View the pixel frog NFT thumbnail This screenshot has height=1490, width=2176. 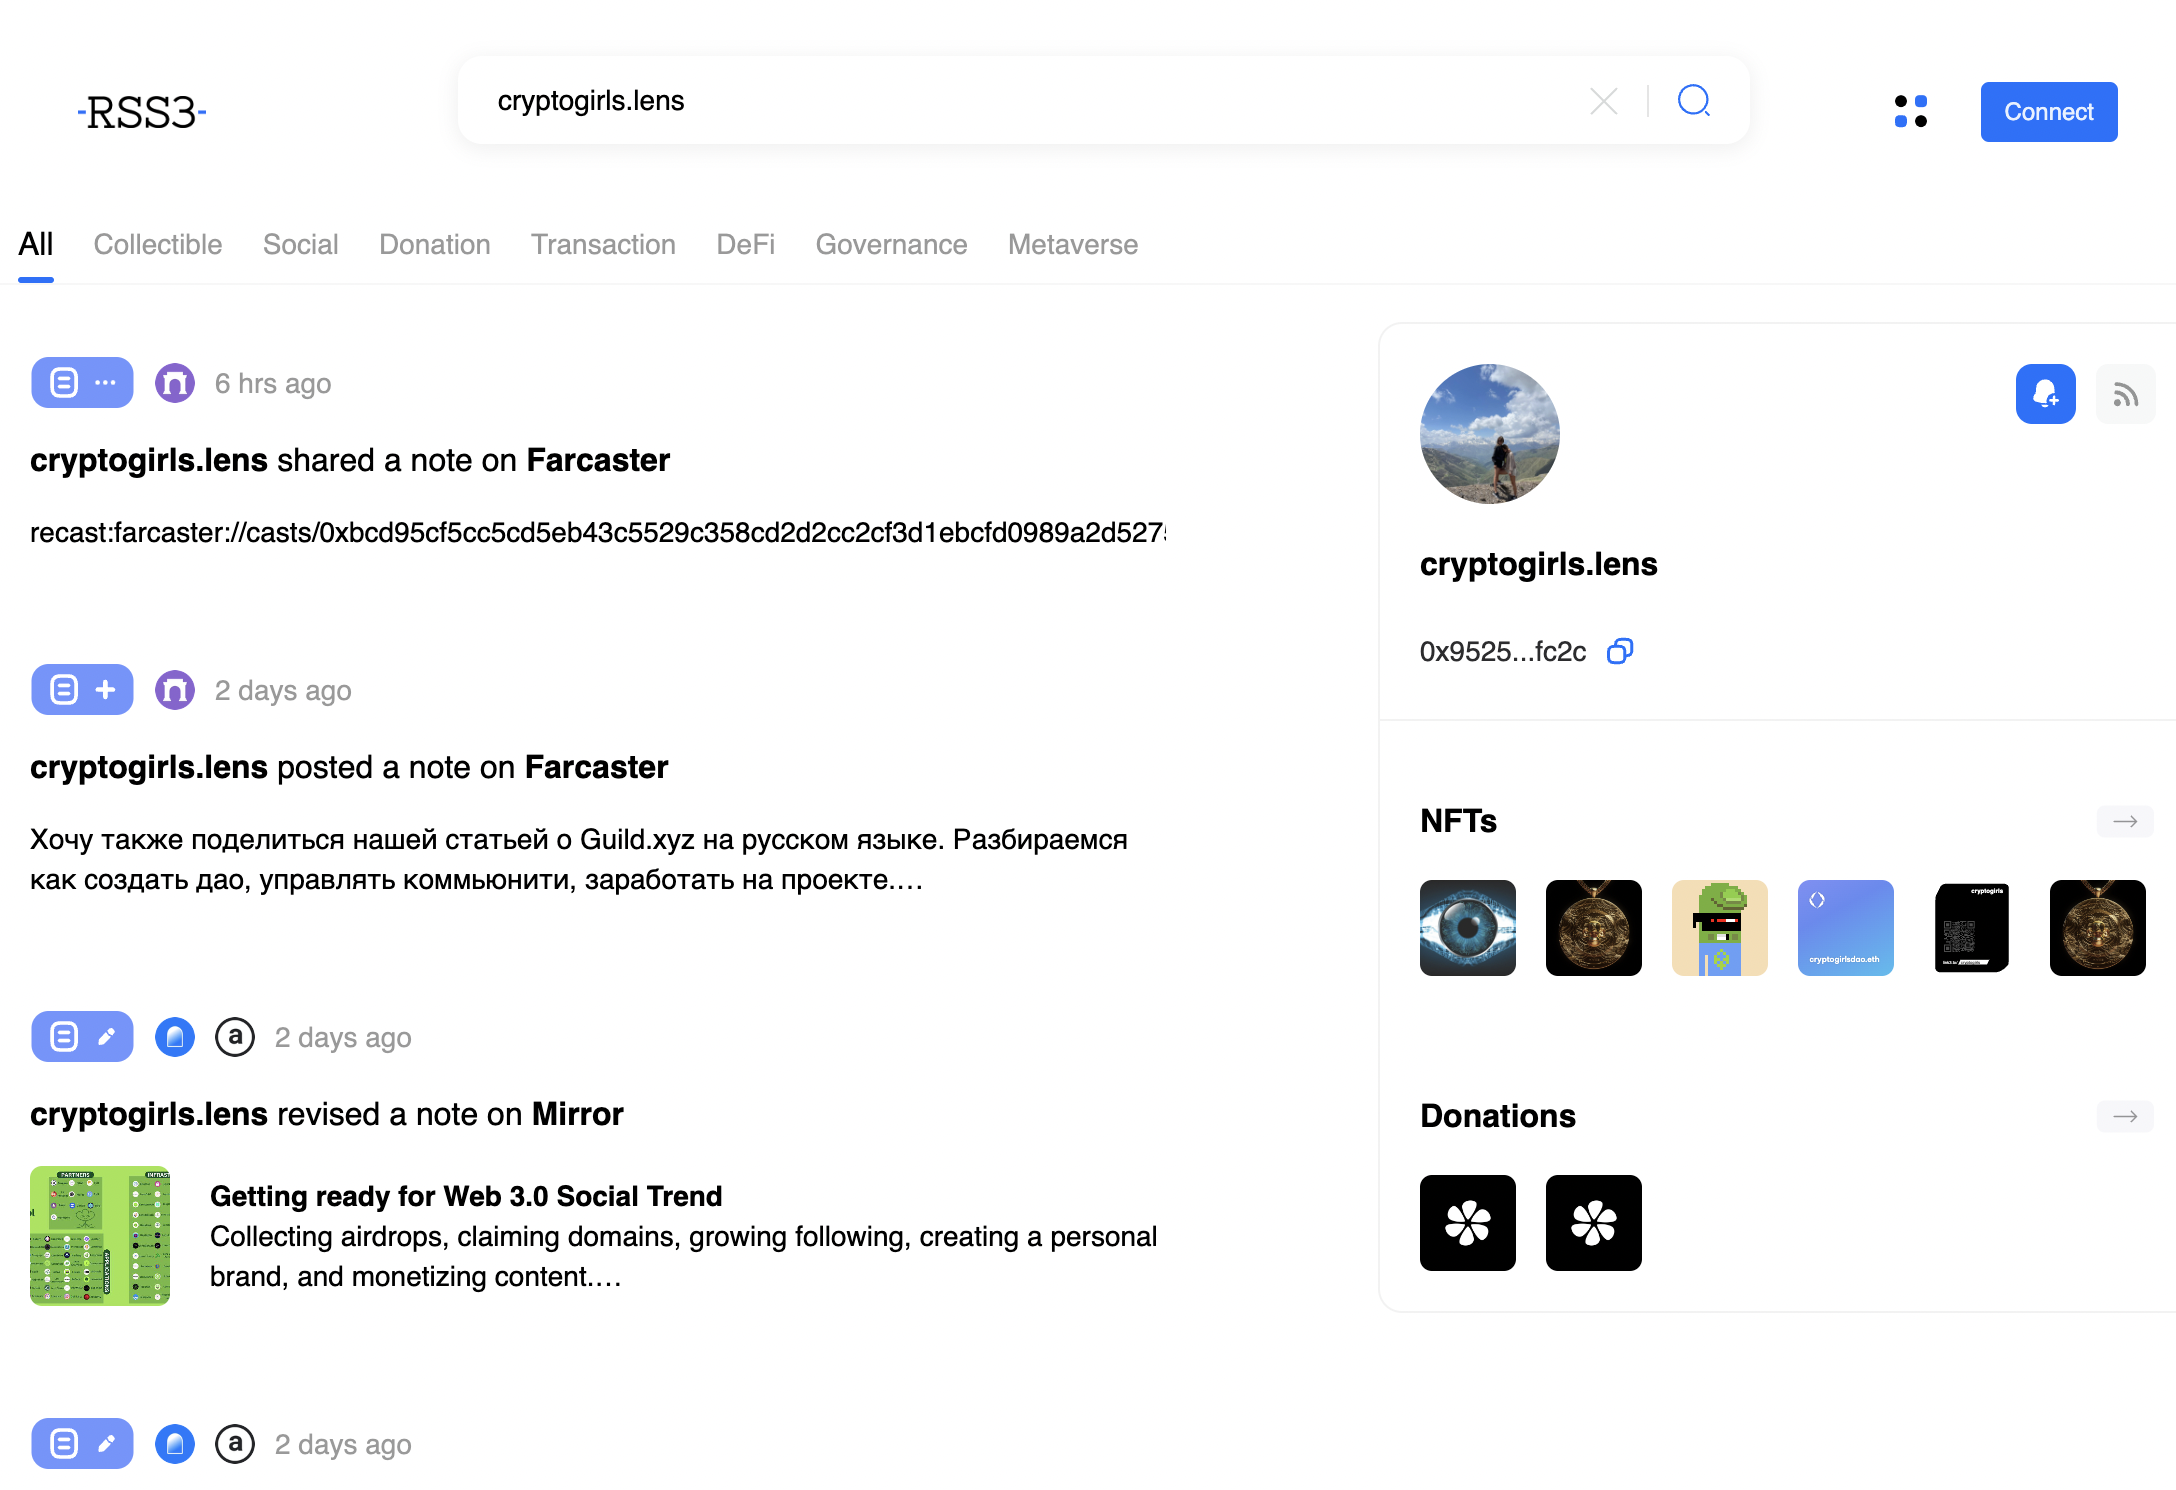click(1719, 928)
